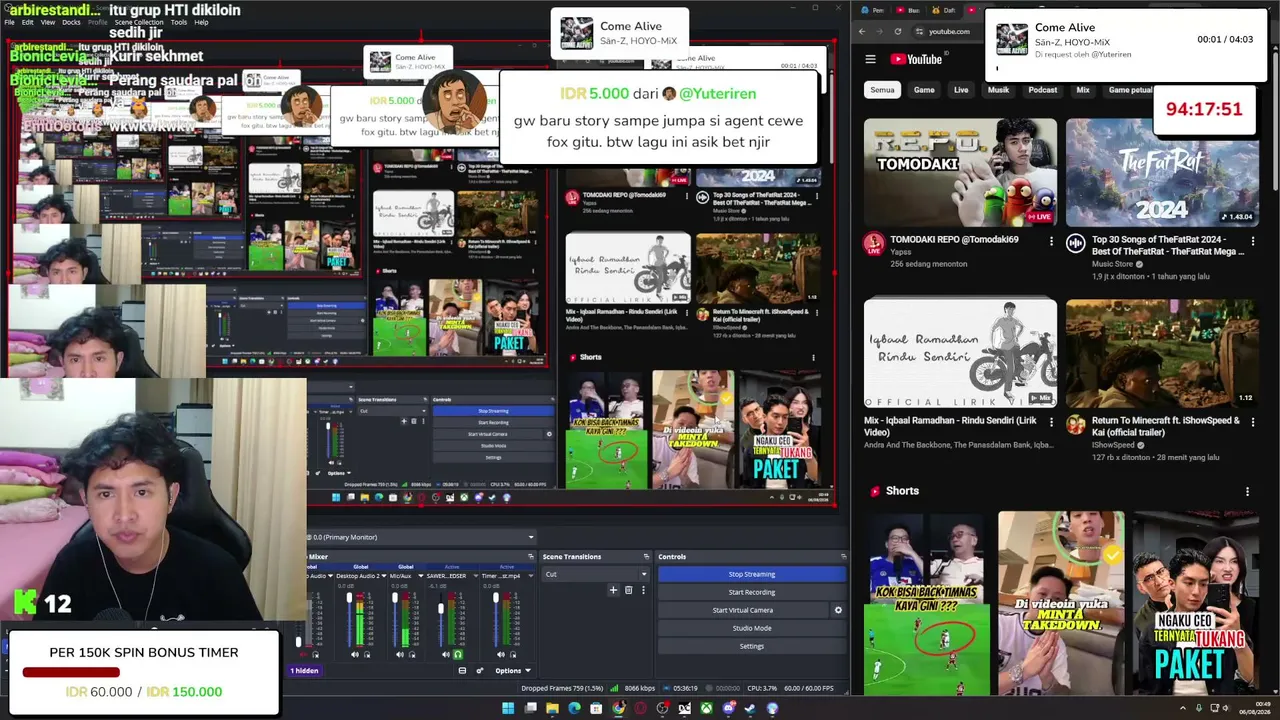Disable green headphone monitoring on SAWER channel

point(458,655)
